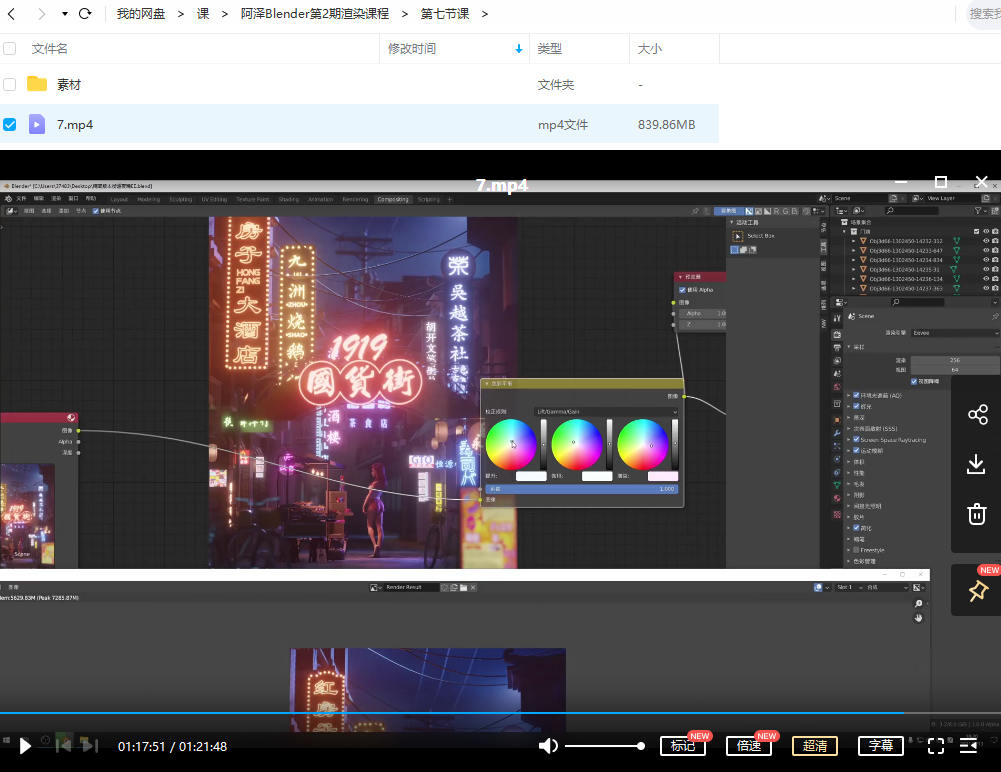Go back with the left arrow
1001x772 pixels.
[11, 13]
